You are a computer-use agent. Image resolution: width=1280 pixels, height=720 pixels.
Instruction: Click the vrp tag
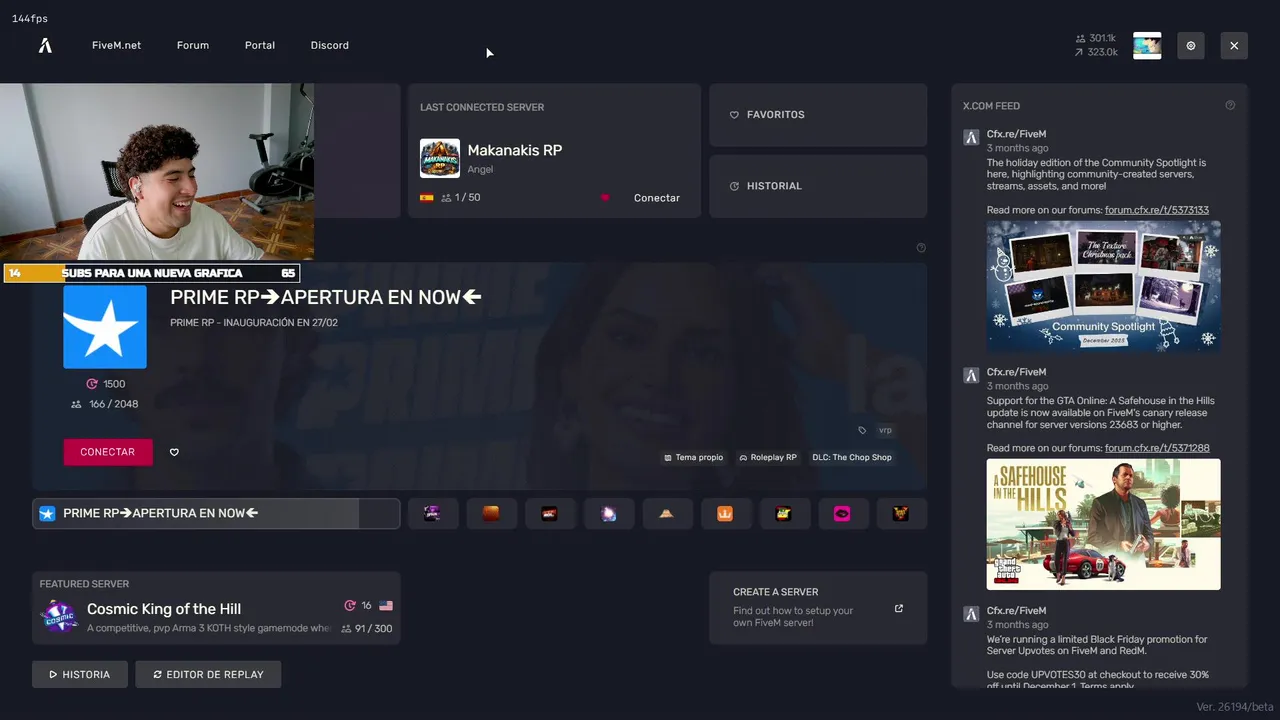tap(885, 430)
